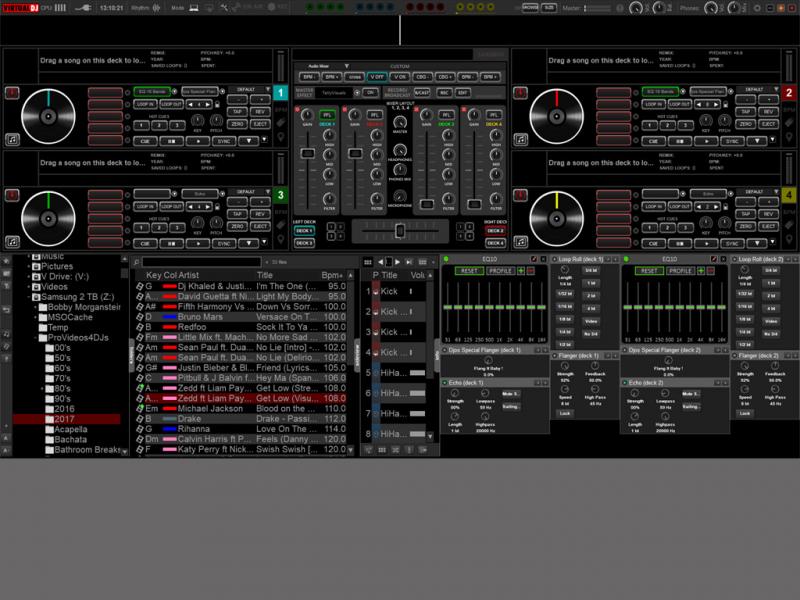Click the laptop mode icon in top bar

coord(194,8)
